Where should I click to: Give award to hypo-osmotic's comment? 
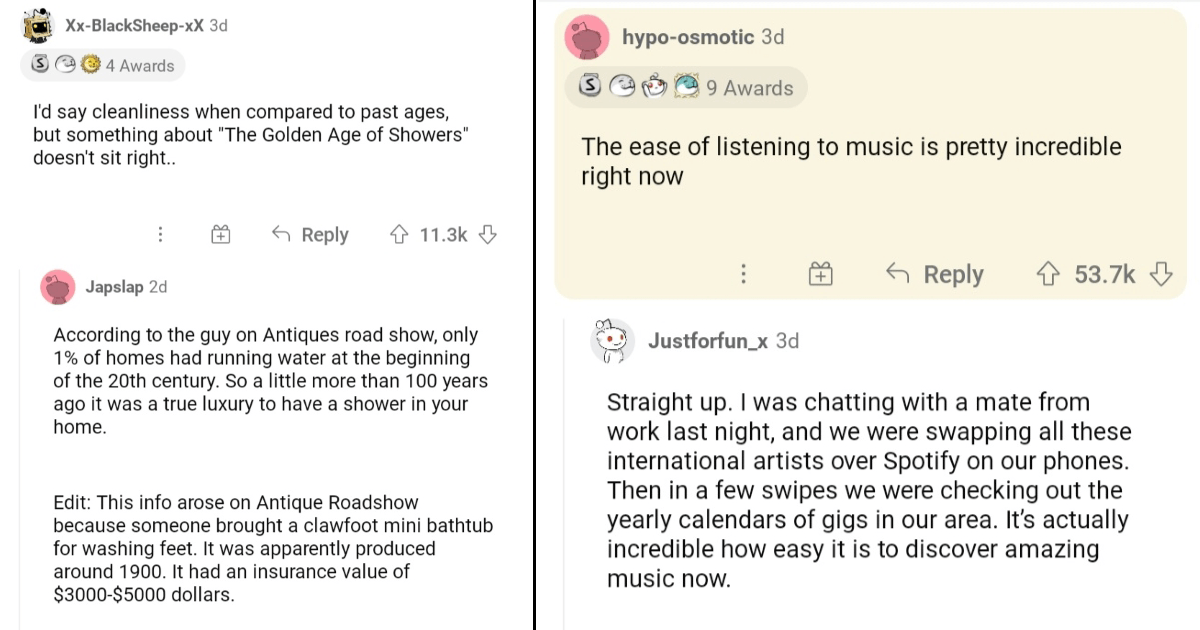[820, 274]
